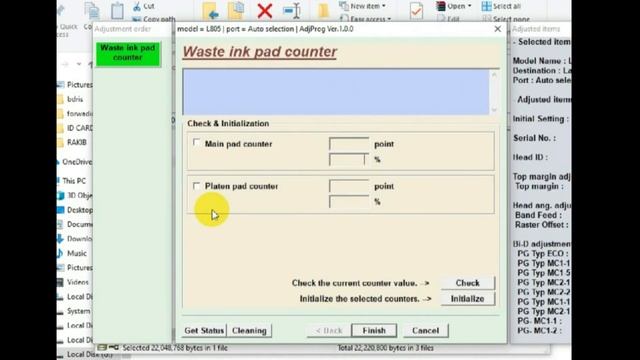Click the New folder icon in Explorer ribbon
Screen dimensions: 640x360
pyautogui.click(x=323, y=10)
